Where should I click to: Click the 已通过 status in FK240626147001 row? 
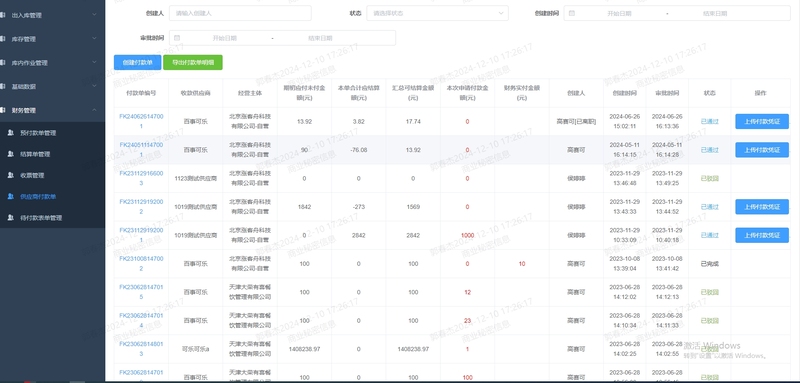(x=709, y=121)
